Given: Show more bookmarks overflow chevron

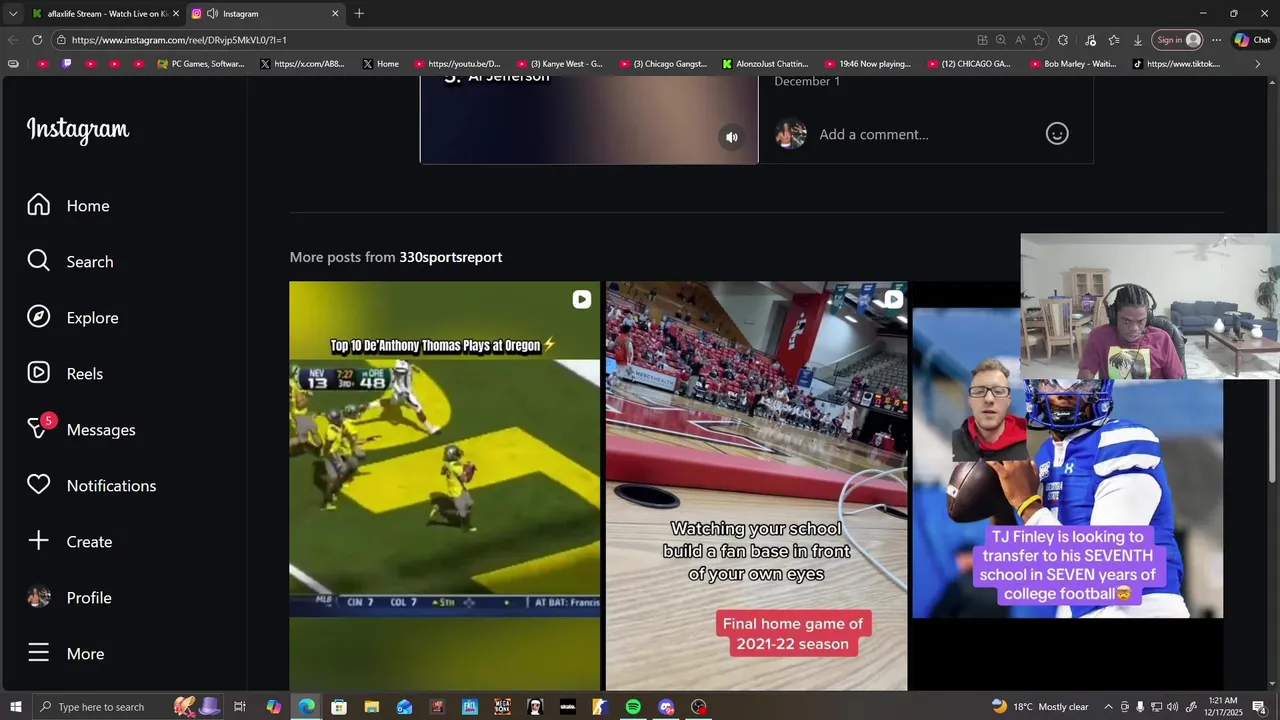Looking at the screenshot, I should [x=1258, y=63].
